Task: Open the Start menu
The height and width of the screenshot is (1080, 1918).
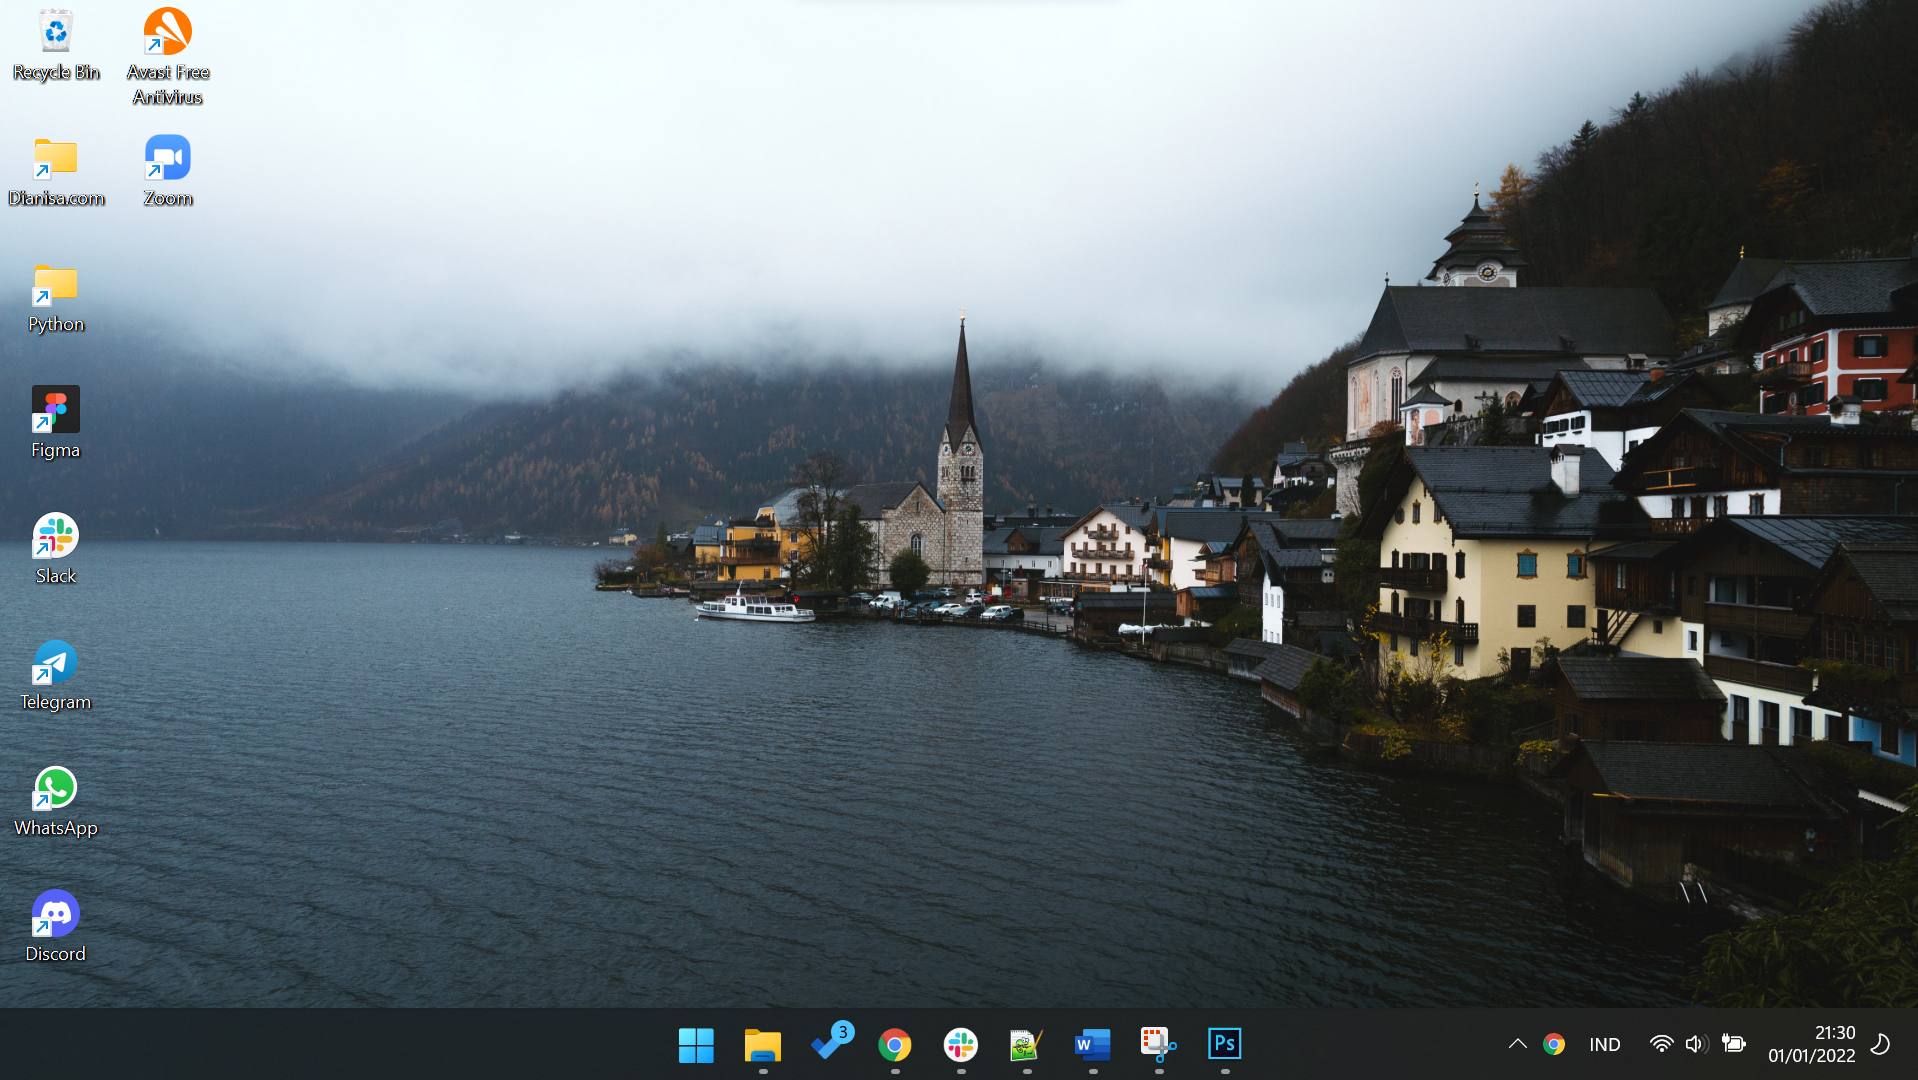Action: [x=696, y=1044]
